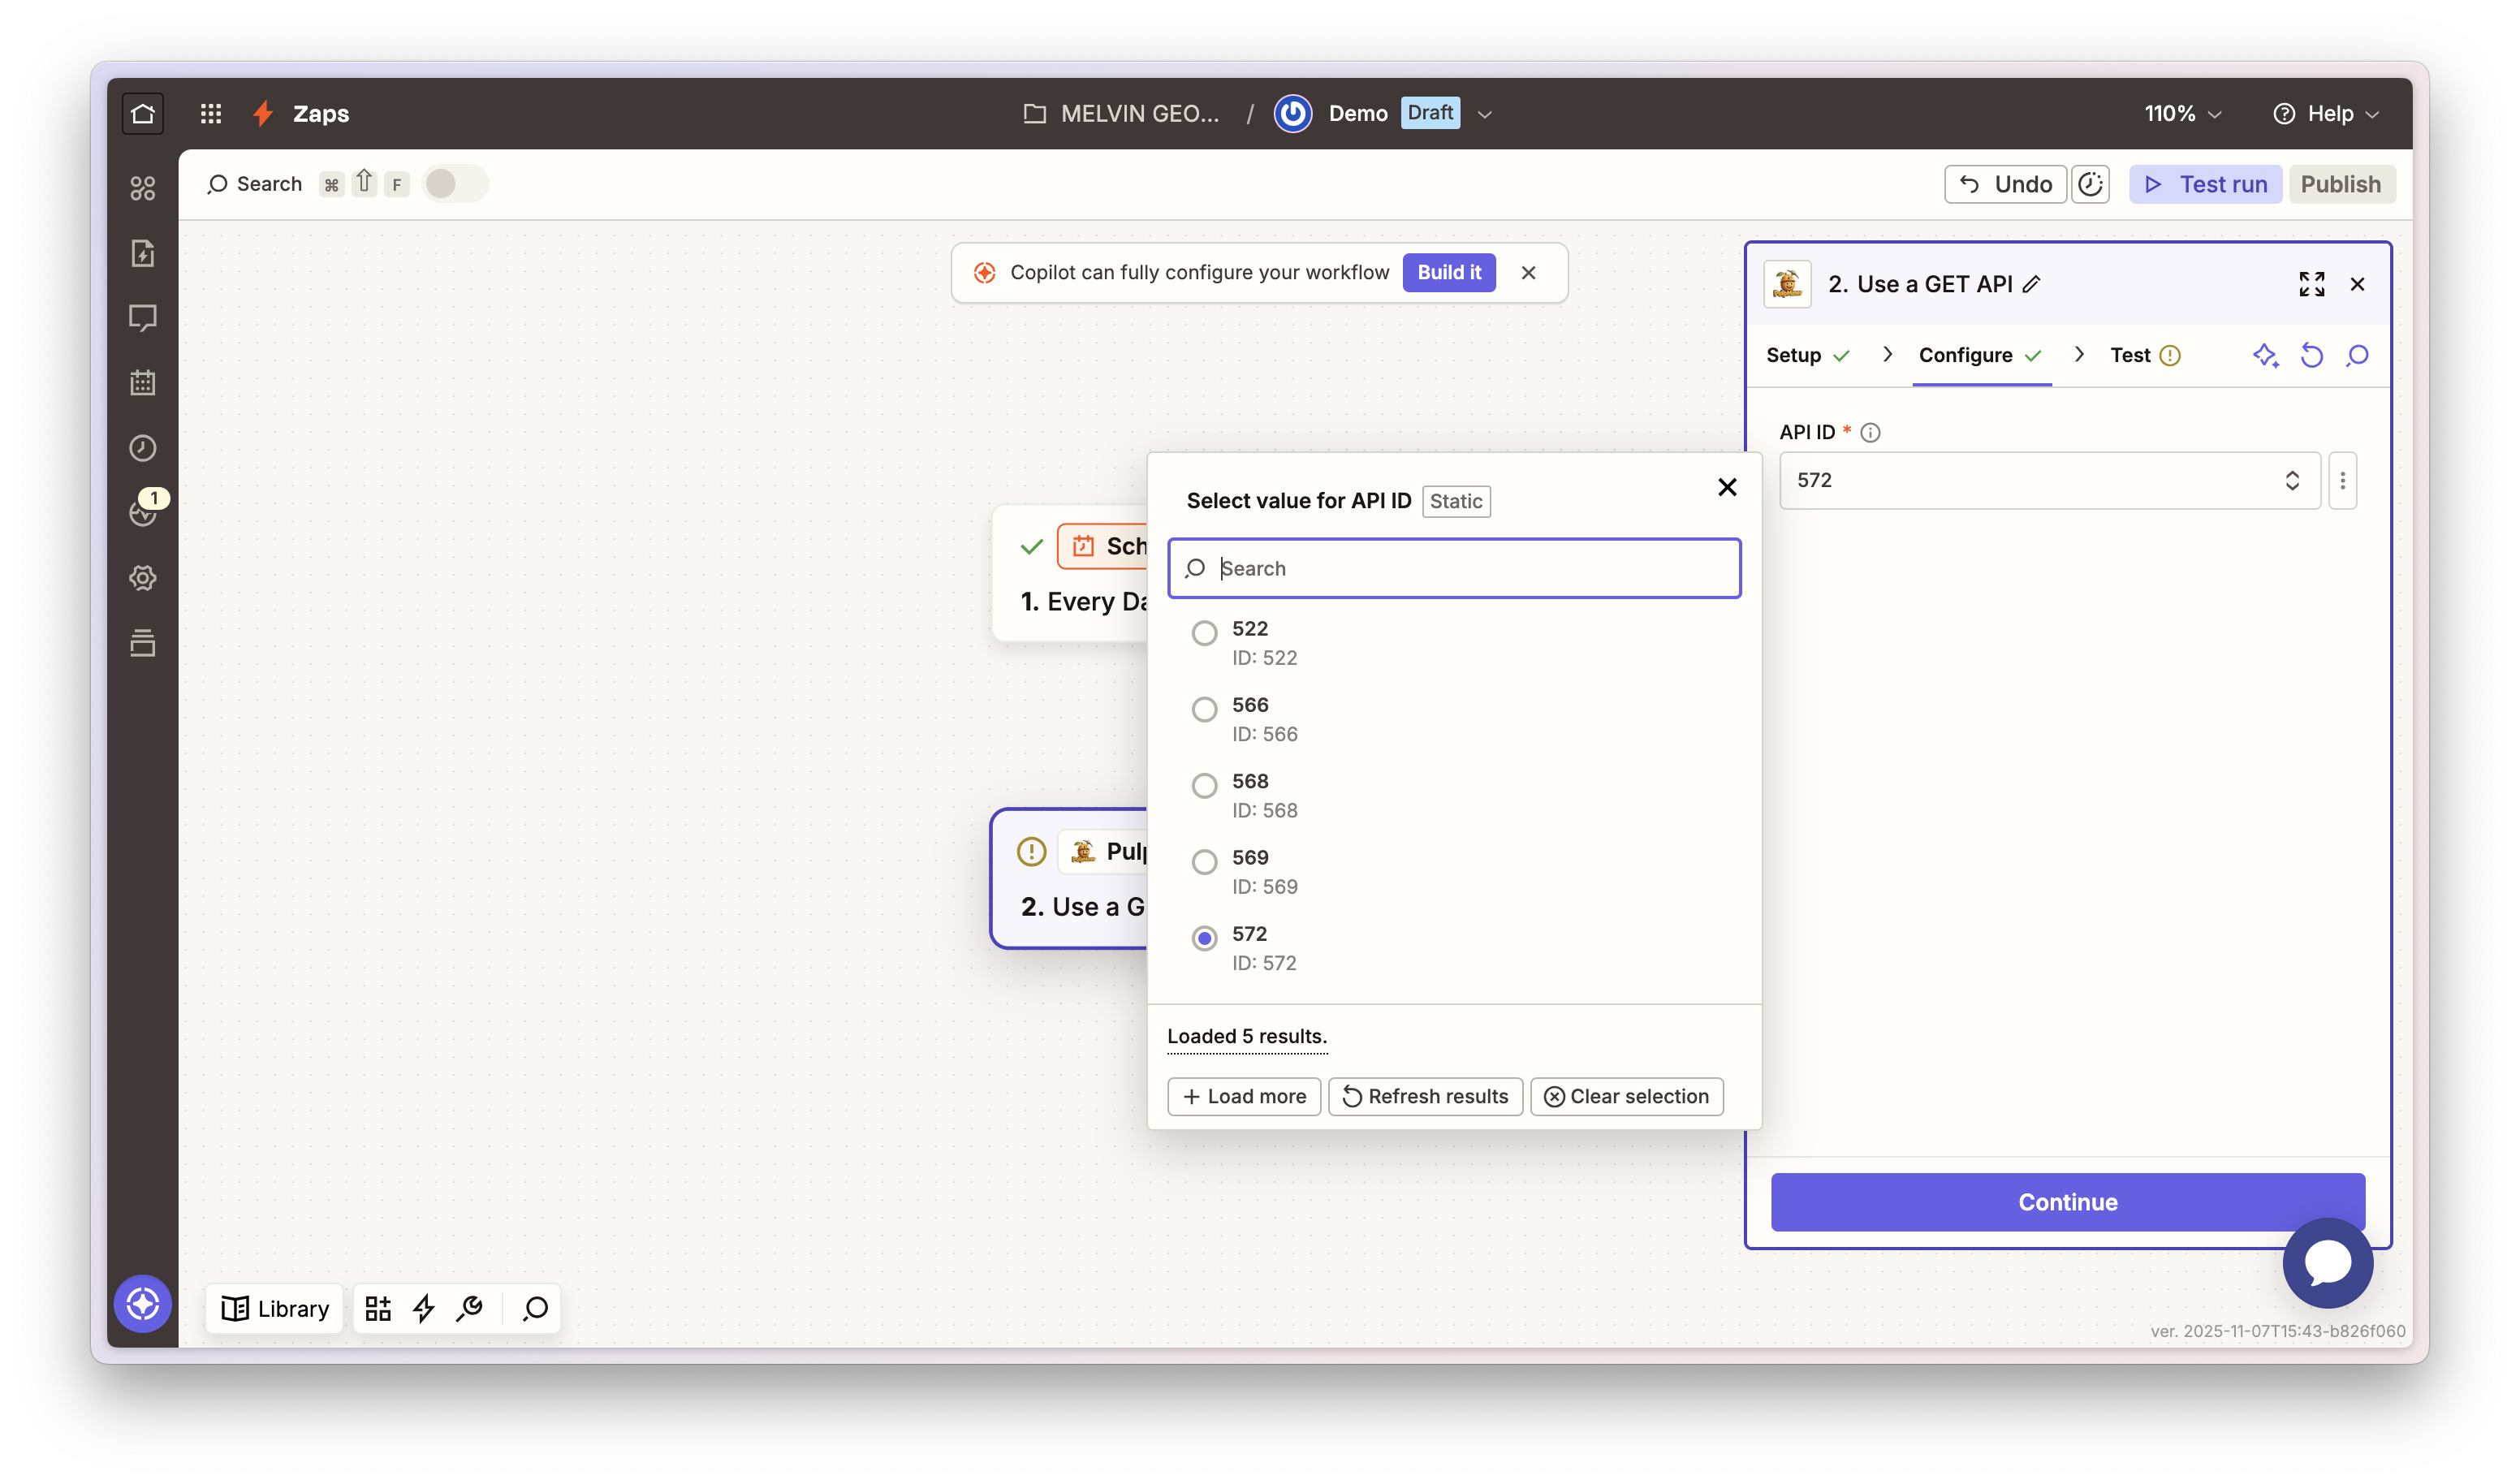Click the trigger lightning icon in bottom toolbar
2520x1484 pixels.
[424, 1308]
